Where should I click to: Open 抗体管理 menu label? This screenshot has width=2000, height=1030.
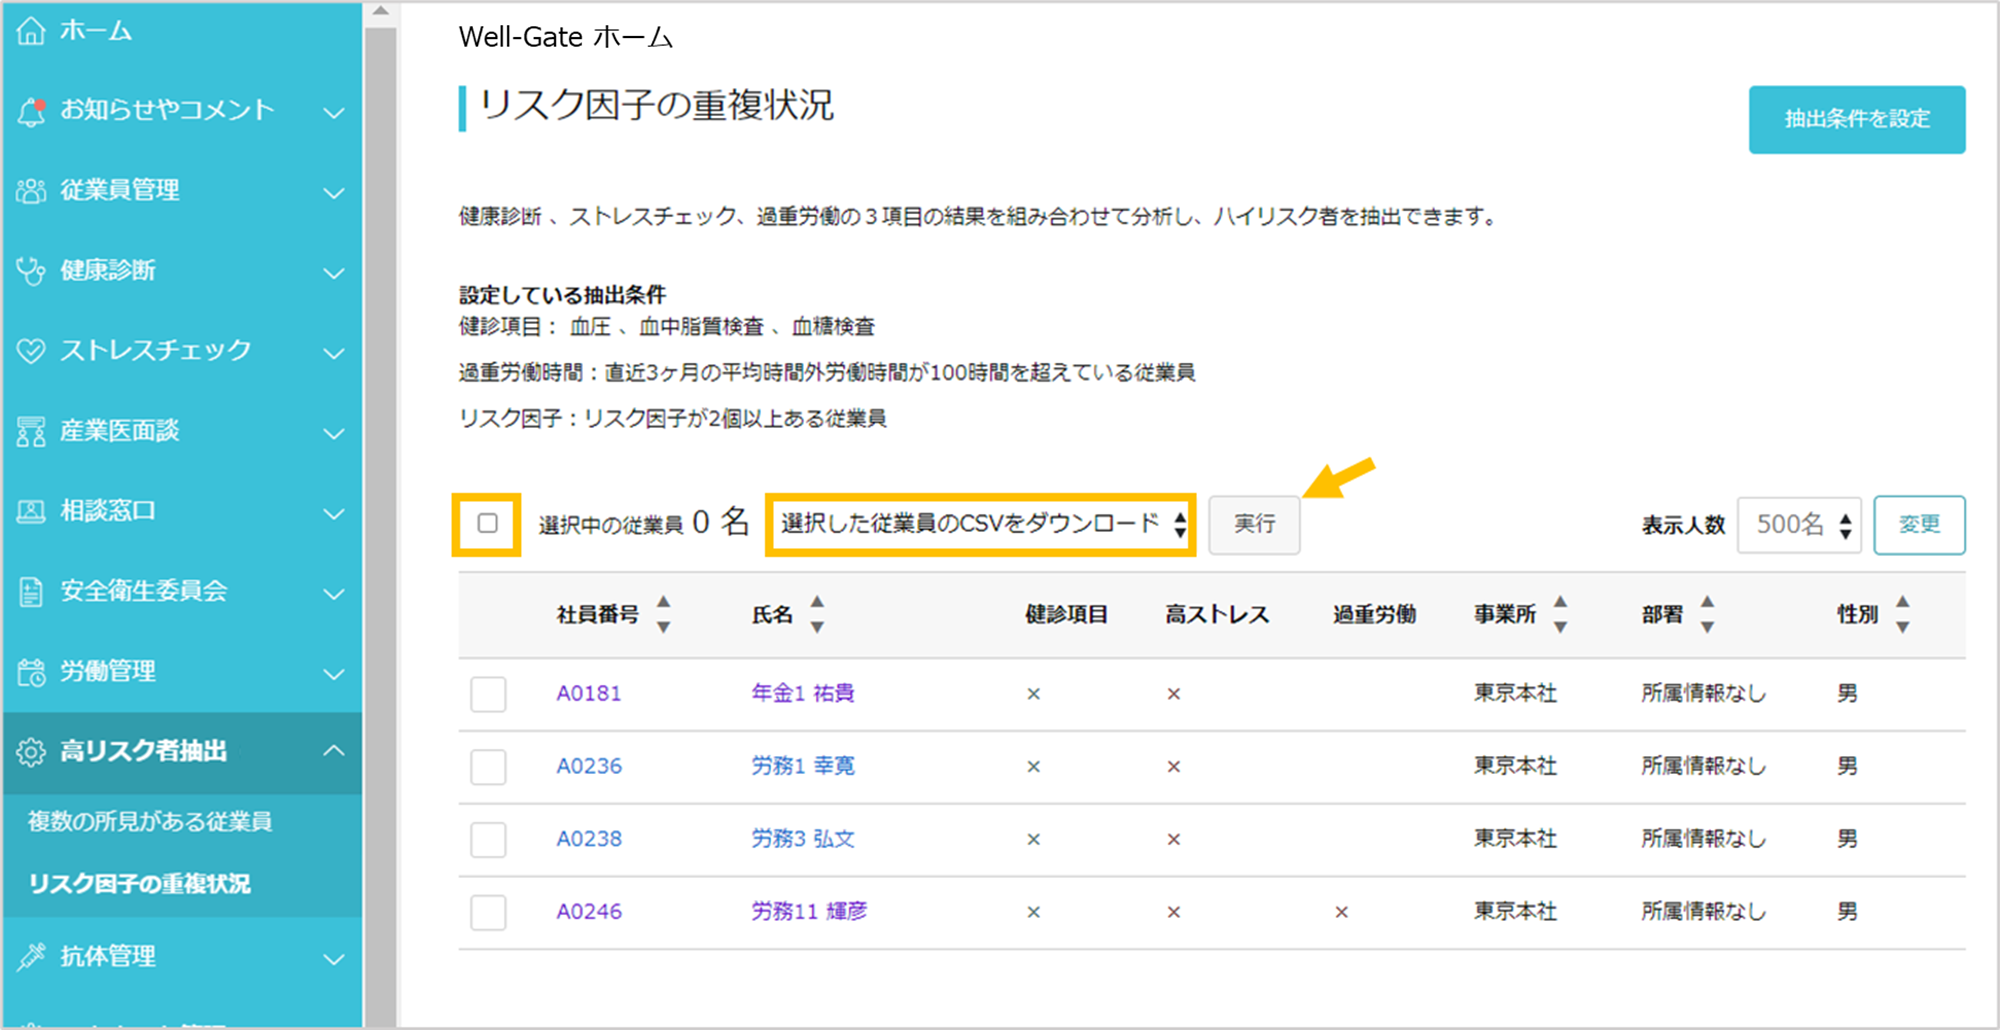pyautogui.click(x=107, y=957)
